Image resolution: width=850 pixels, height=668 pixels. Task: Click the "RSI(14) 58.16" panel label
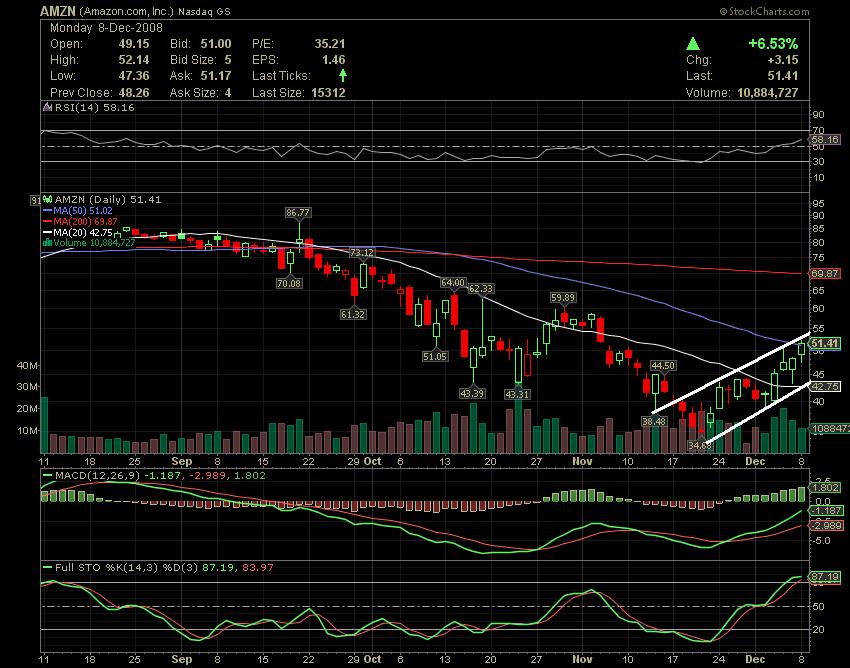point(94,107)
